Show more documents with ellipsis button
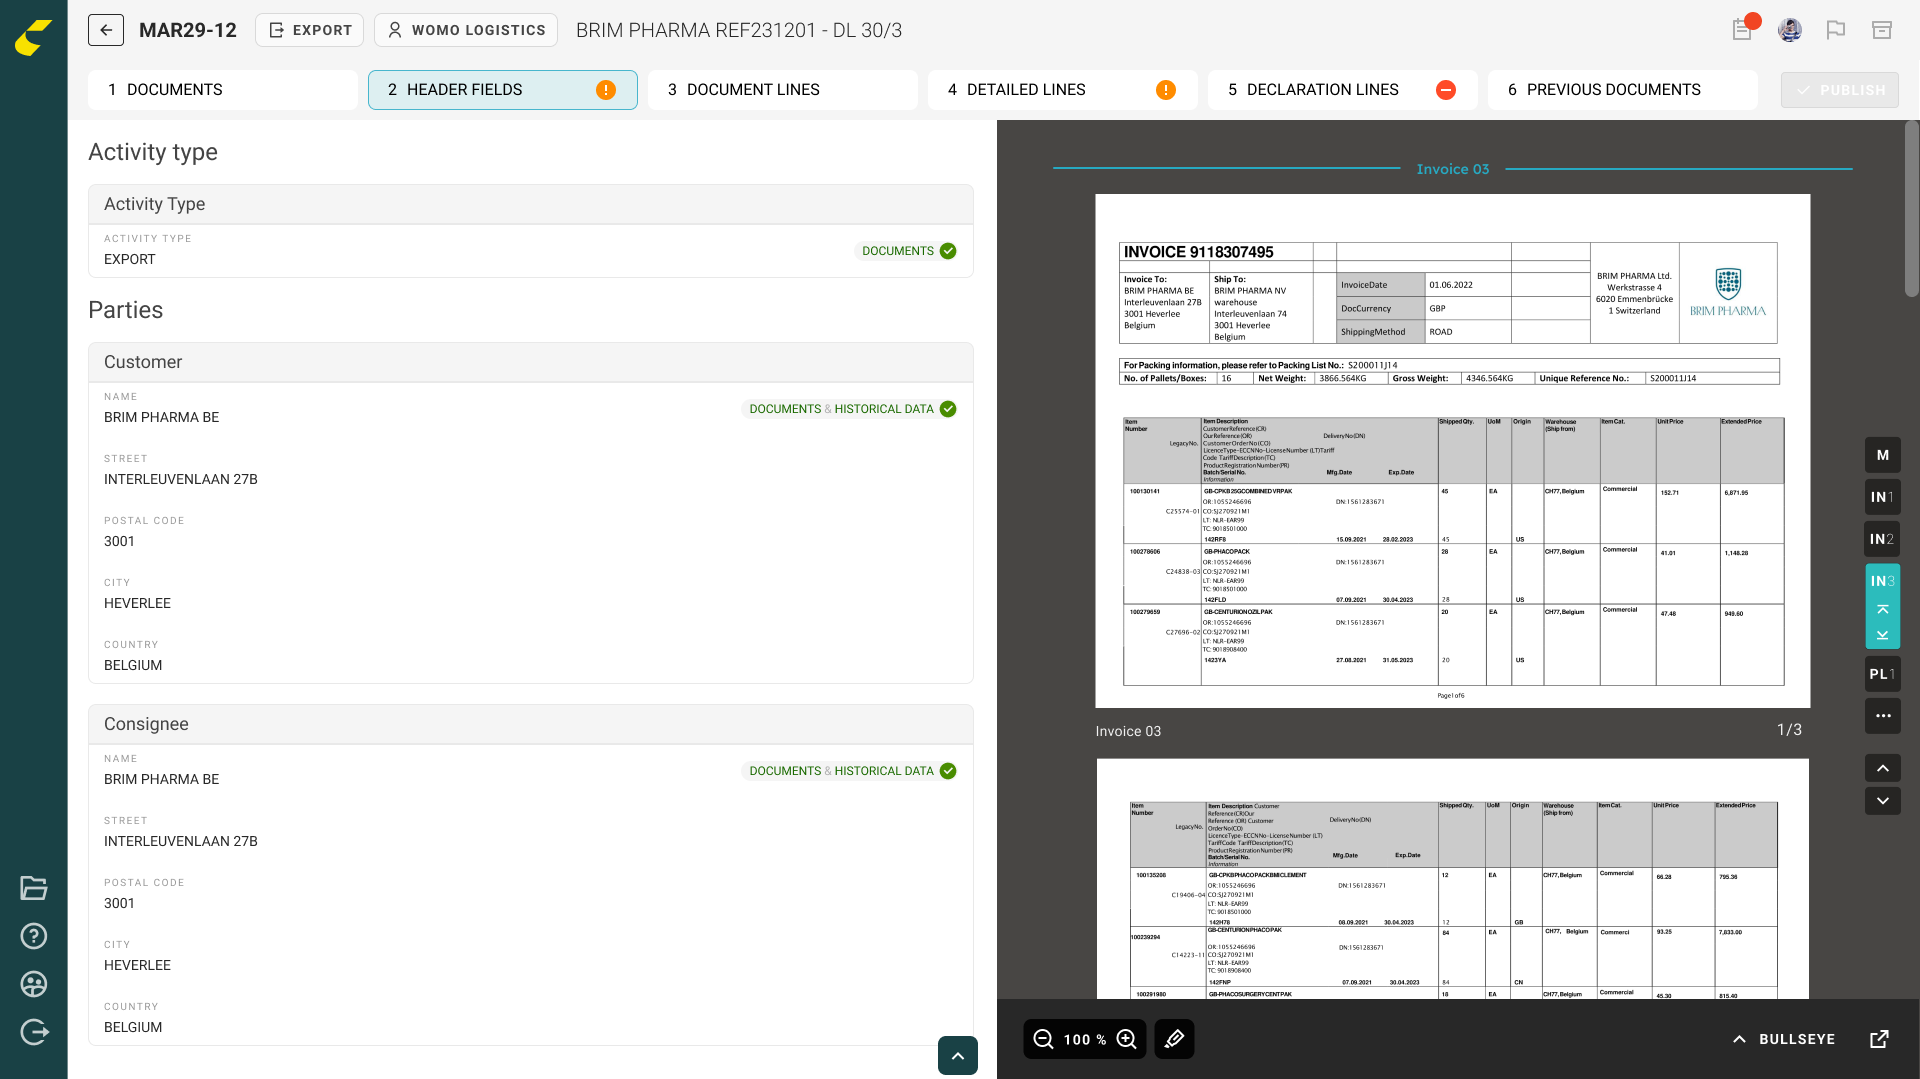Viewport: 1920px width, 1079px height. coord(1883,716)
